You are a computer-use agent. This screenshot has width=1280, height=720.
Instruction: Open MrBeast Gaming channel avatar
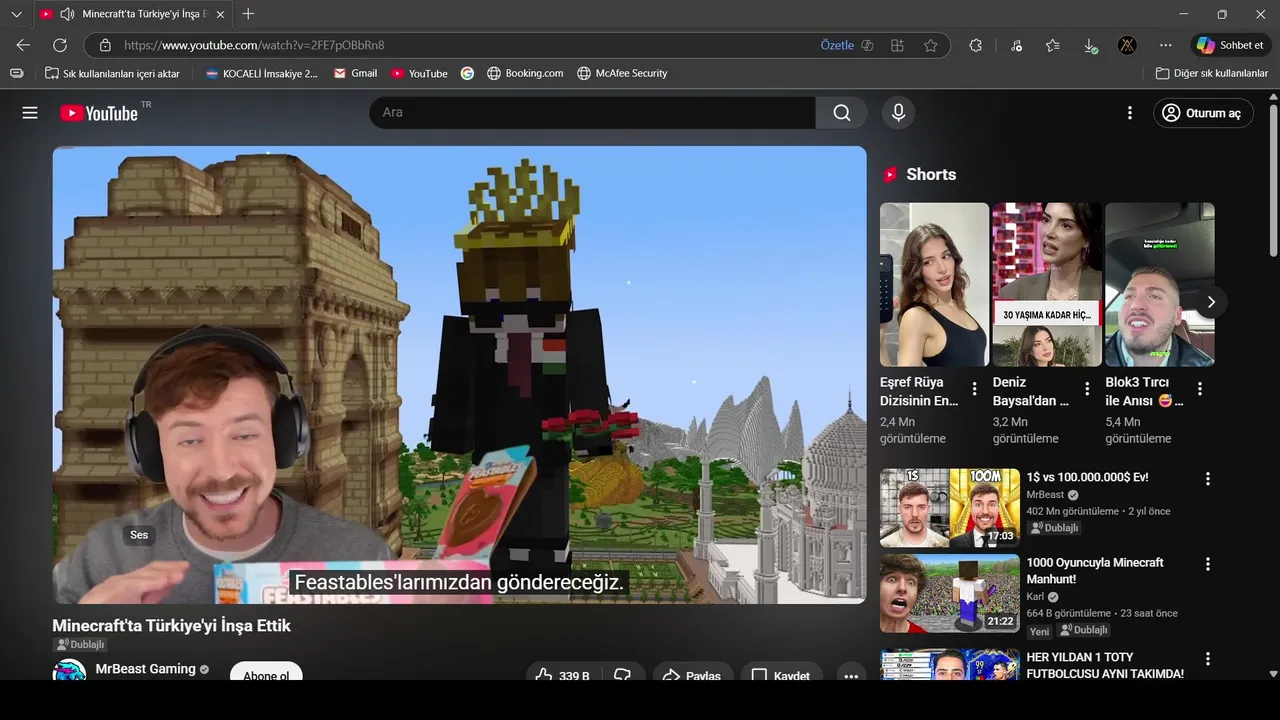(x=70, y=671)
